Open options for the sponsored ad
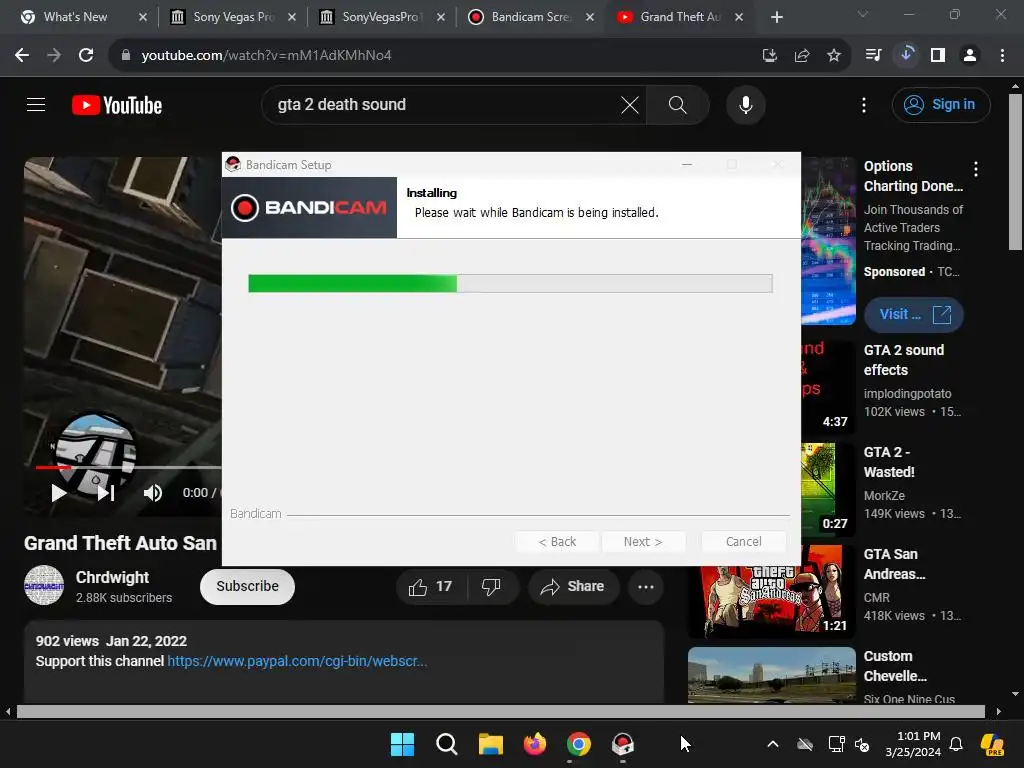Viewport: 1024px width, 768px height. [976, 169]
